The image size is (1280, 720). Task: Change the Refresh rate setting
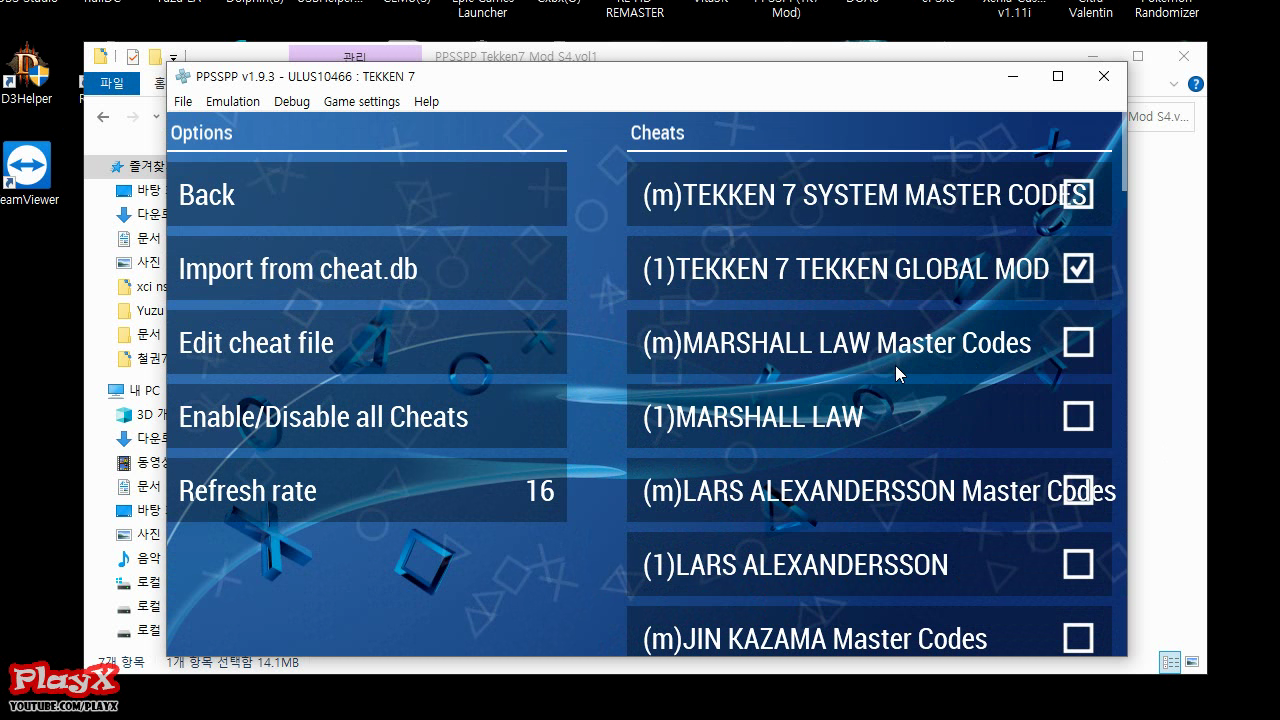(367, 490)
